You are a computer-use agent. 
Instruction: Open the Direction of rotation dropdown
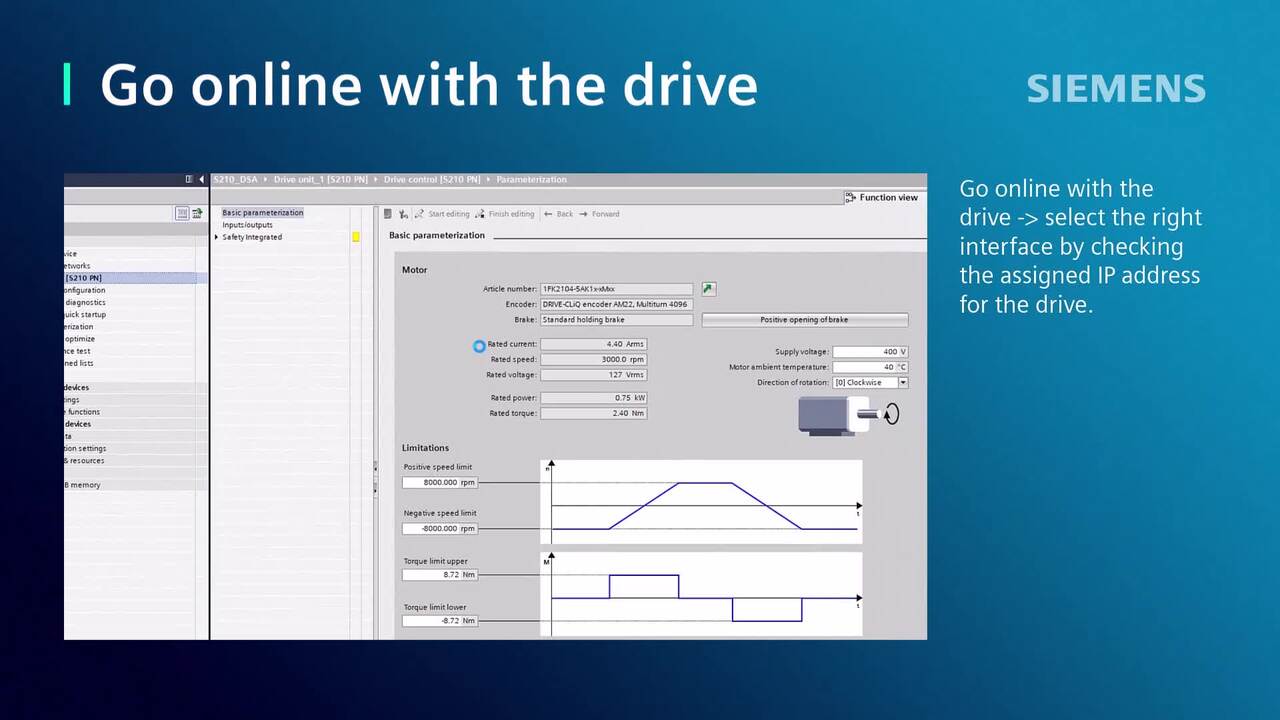click(903, 383)
